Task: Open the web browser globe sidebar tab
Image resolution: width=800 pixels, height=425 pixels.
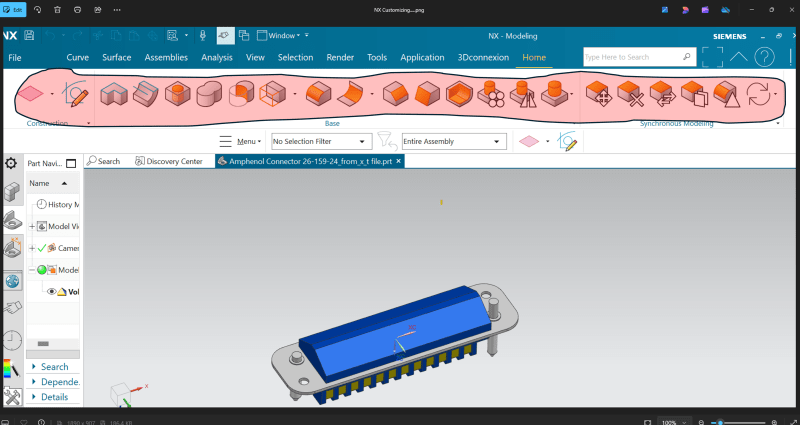Action: point(12,281)
